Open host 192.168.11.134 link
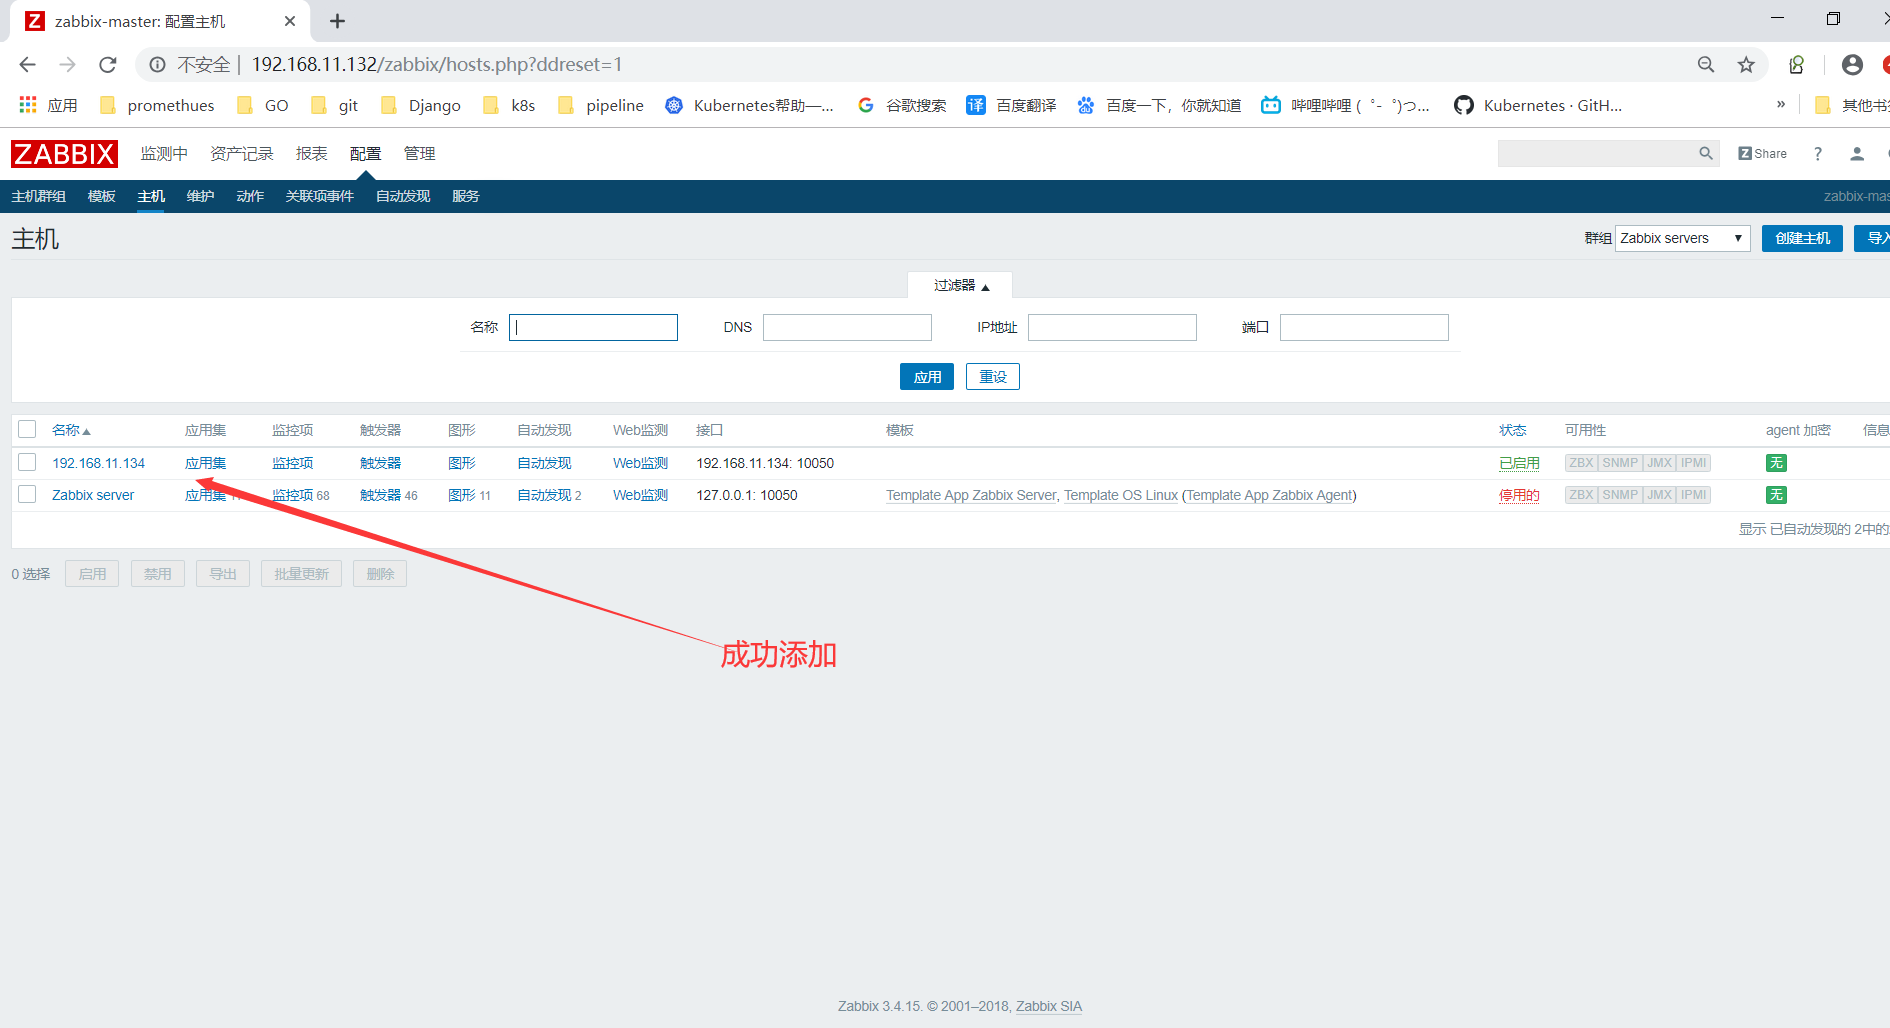1890x1028 pixels. coord(99,463)
